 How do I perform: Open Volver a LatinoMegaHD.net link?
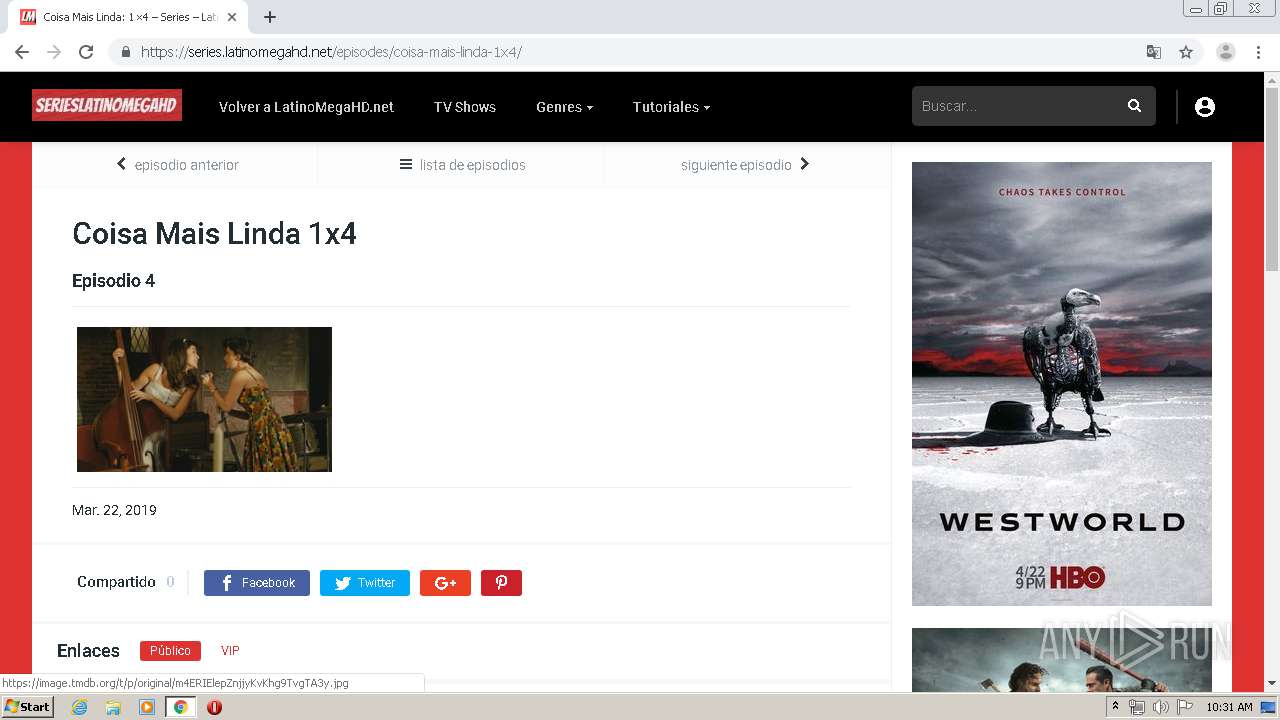(306, 107)
